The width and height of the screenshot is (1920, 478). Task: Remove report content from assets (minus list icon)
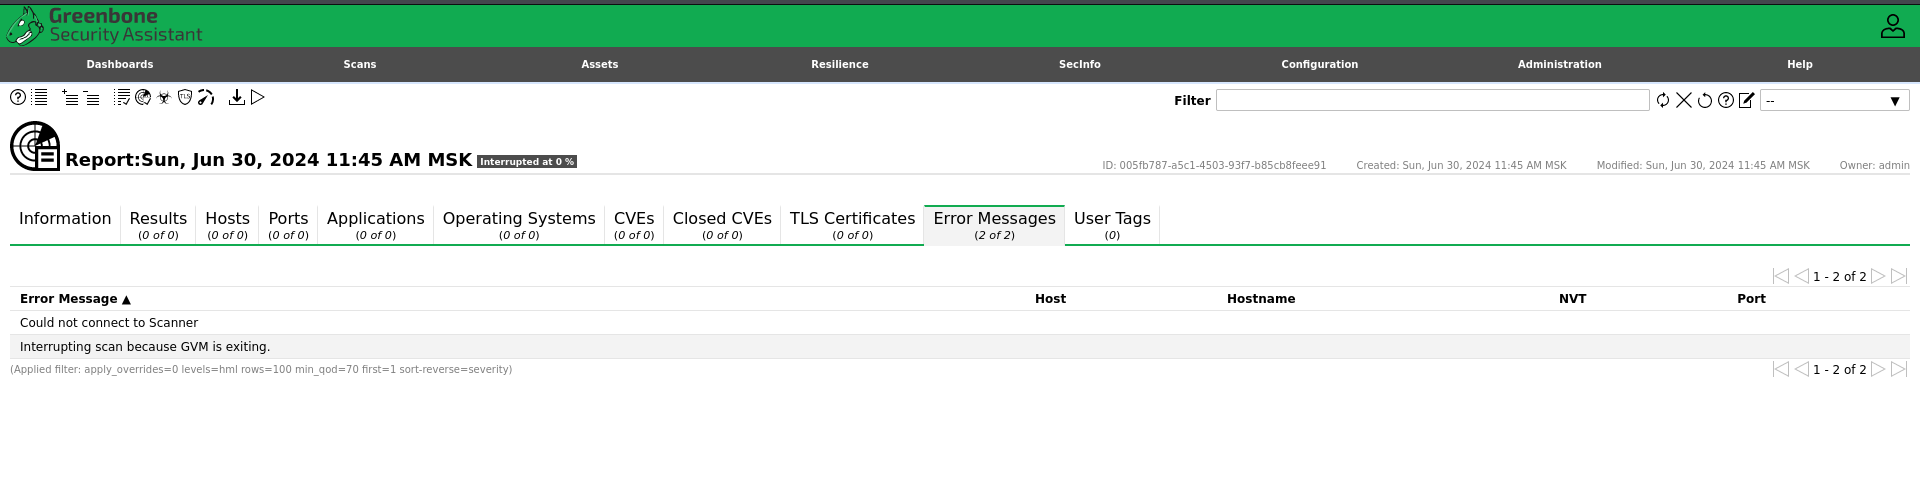[91, 97]
